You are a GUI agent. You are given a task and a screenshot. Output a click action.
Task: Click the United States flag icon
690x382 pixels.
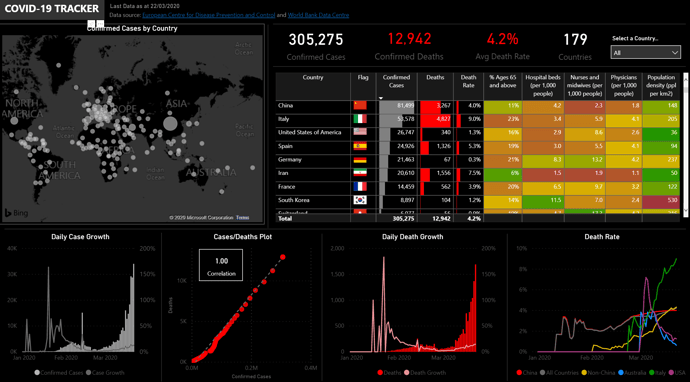360,132
